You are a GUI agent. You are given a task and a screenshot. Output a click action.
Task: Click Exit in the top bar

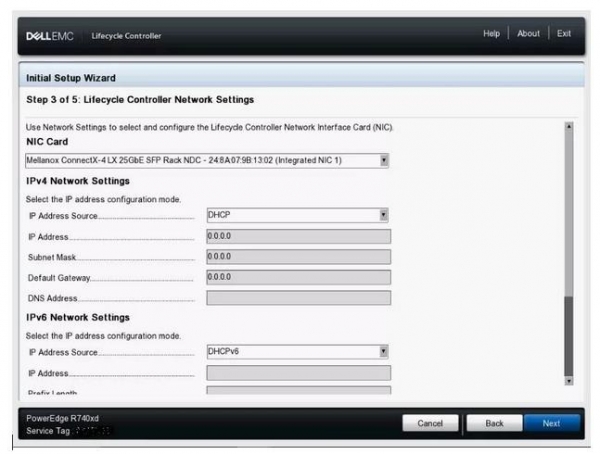click(x=564, y=34)
